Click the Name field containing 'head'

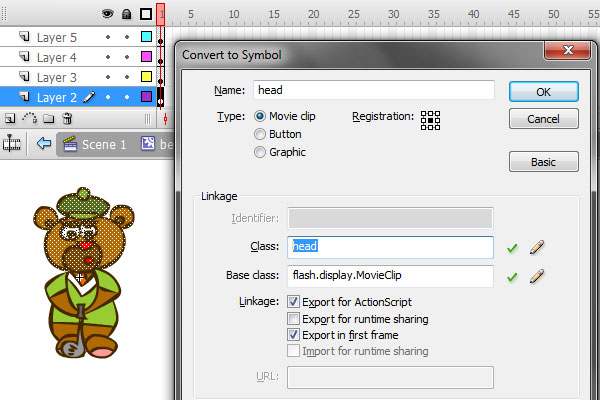pyautogui.click(x=373, y=90)
